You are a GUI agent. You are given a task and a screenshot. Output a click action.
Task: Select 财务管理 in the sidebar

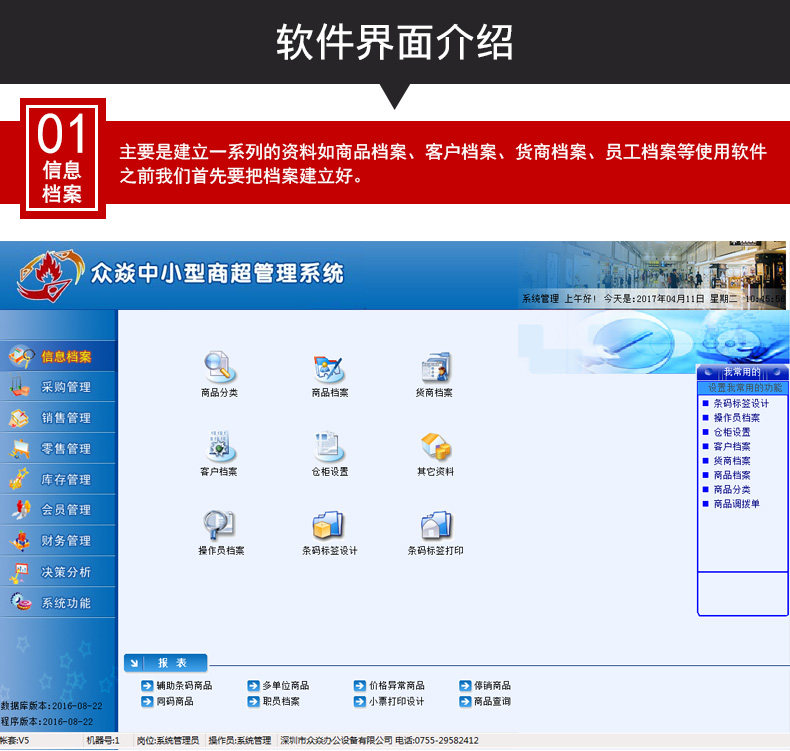(x=58, y=540)
